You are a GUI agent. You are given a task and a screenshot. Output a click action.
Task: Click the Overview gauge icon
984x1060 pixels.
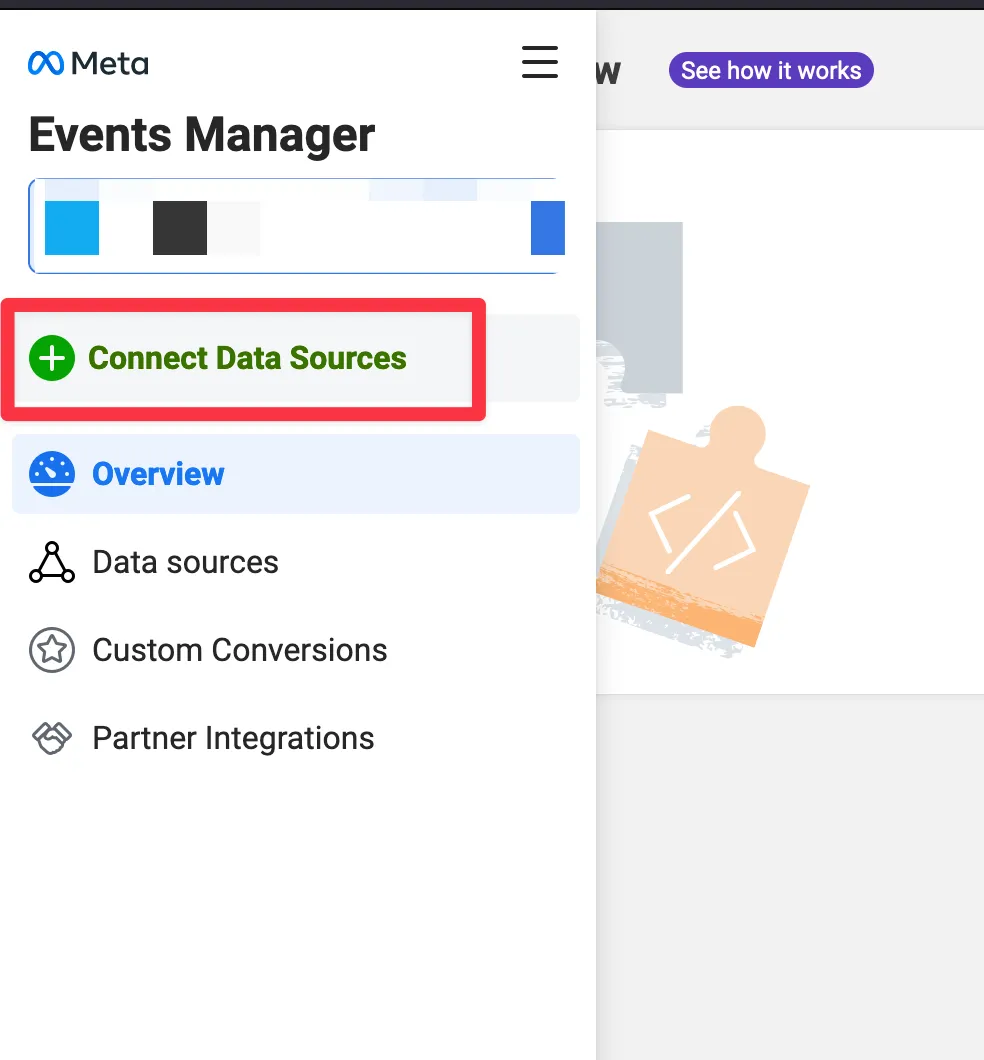(52, 474)
